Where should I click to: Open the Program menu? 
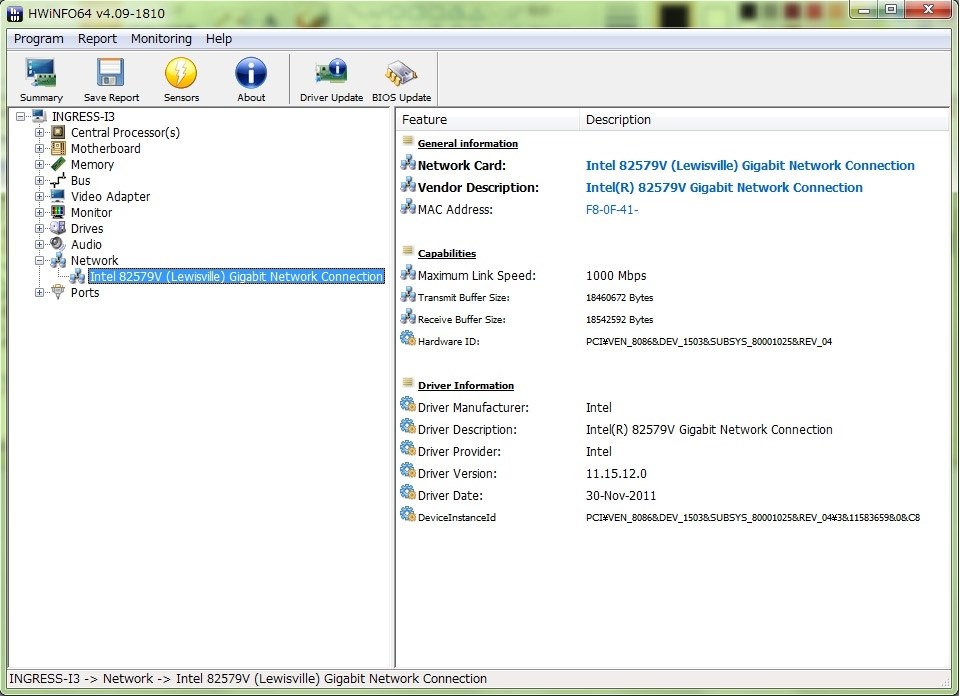[x=39, y=39]
